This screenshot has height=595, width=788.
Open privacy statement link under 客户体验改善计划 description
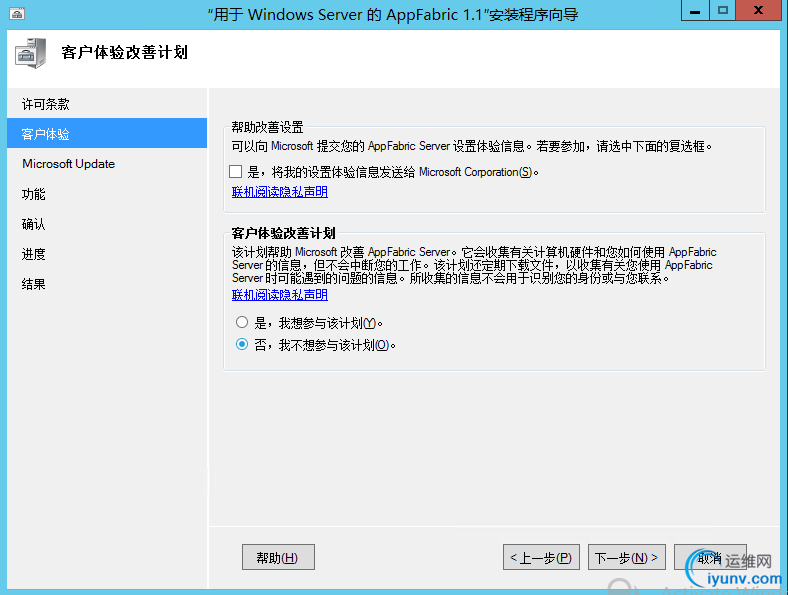click(x=279, y=295)
